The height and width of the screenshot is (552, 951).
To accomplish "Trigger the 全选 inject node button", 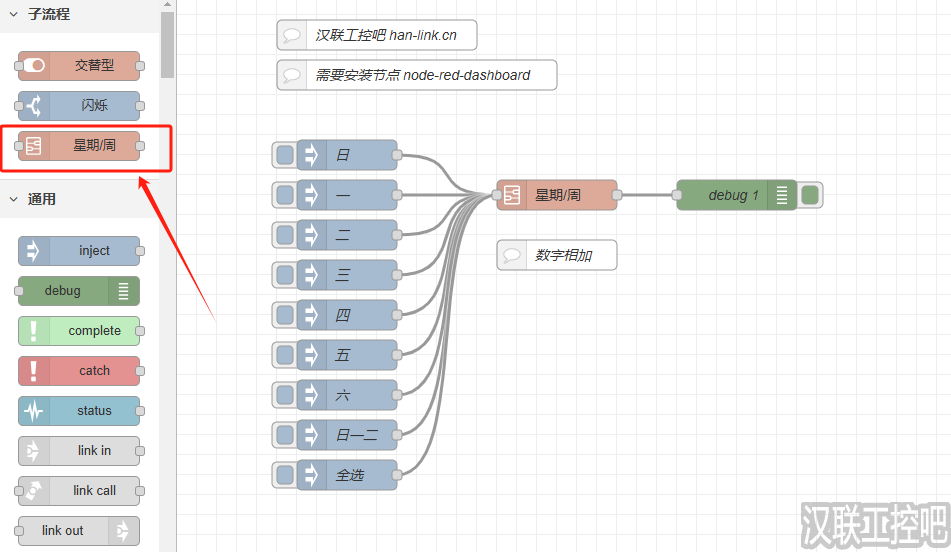I will [285, 475].
